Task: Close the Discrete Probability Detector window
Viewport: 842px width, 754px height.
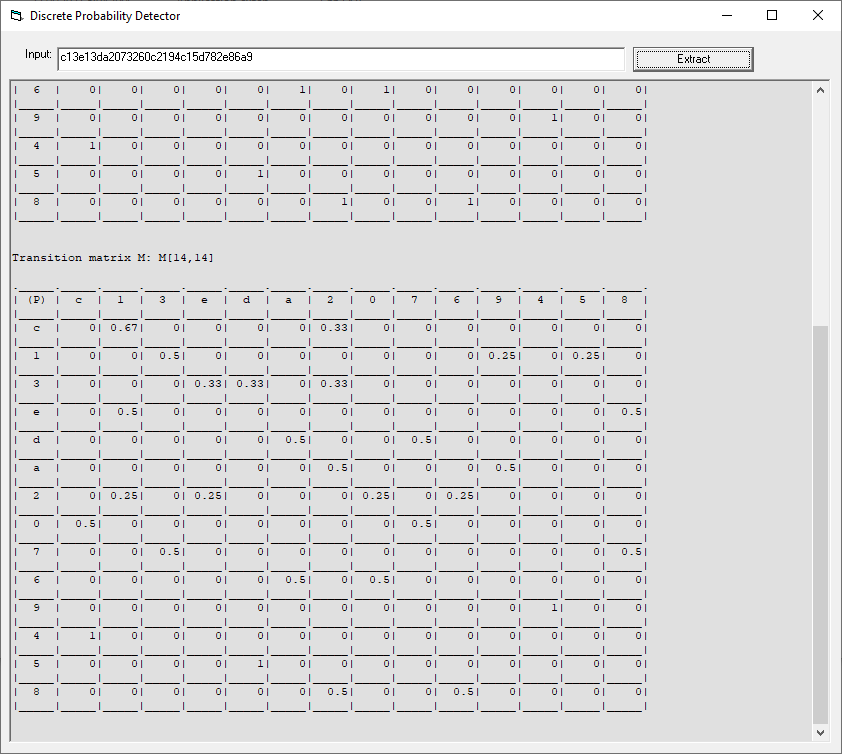Action: point(817,16)
